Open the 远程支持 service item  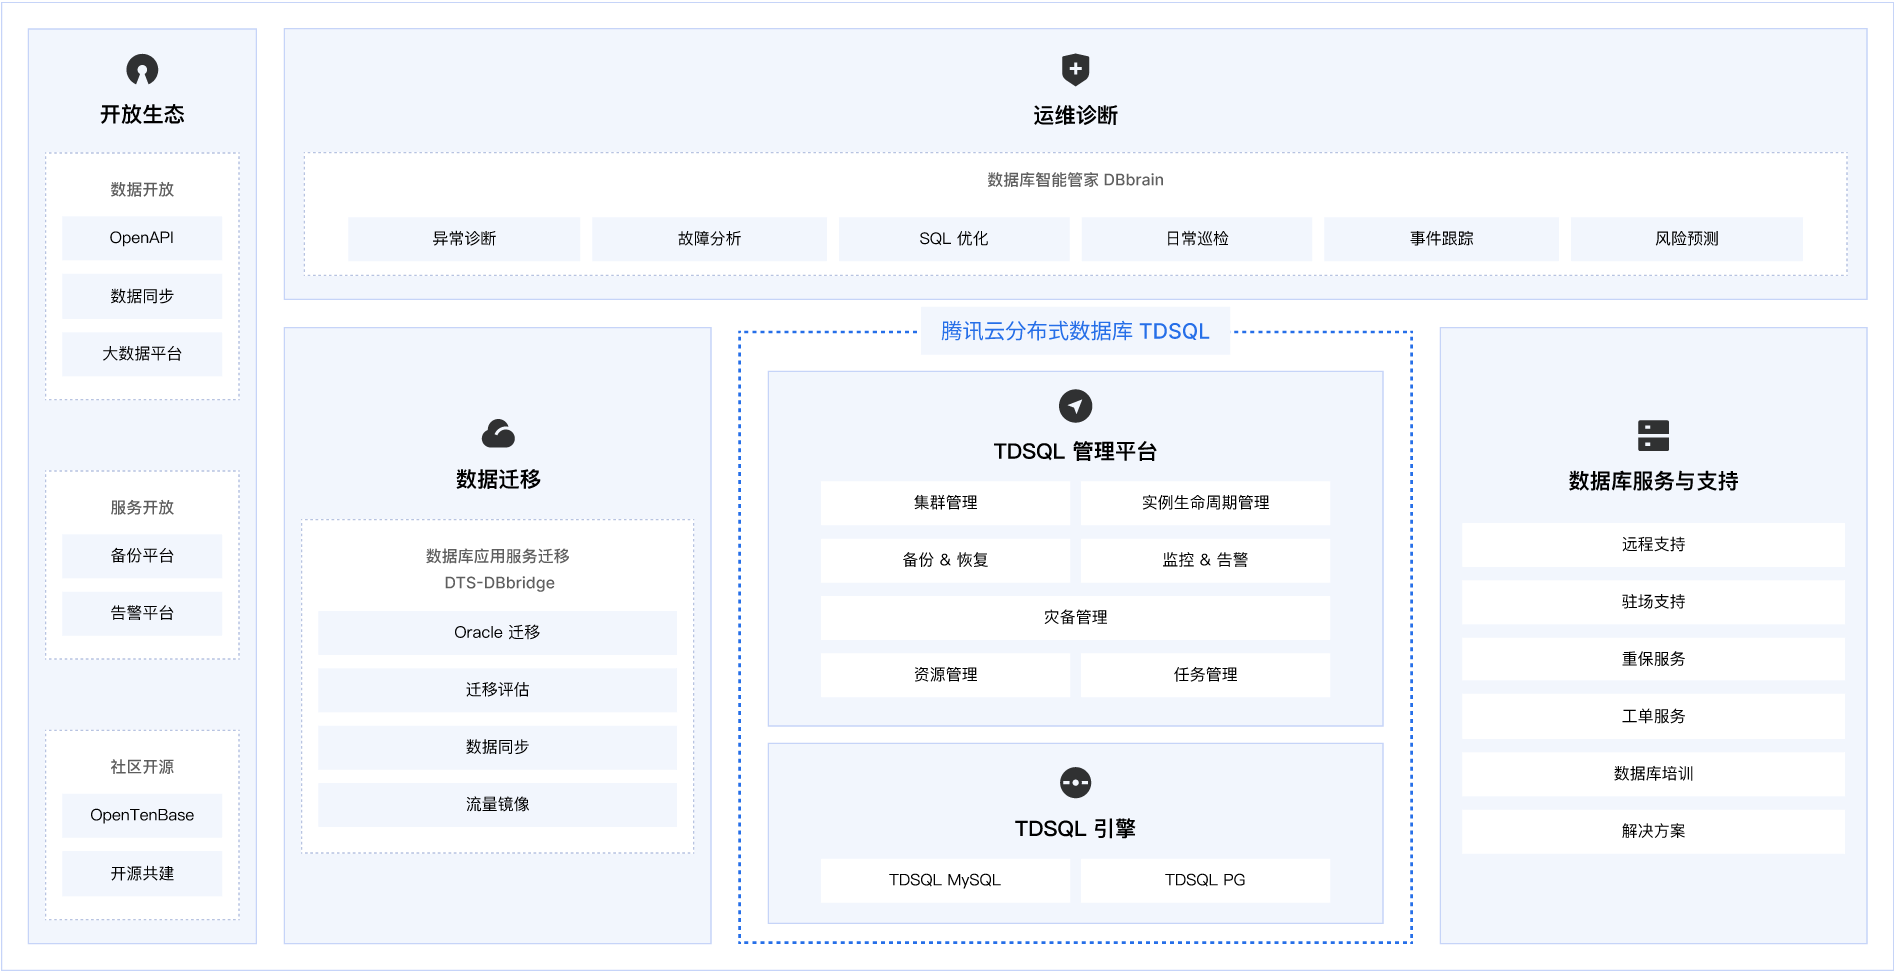coord(1653,545)
